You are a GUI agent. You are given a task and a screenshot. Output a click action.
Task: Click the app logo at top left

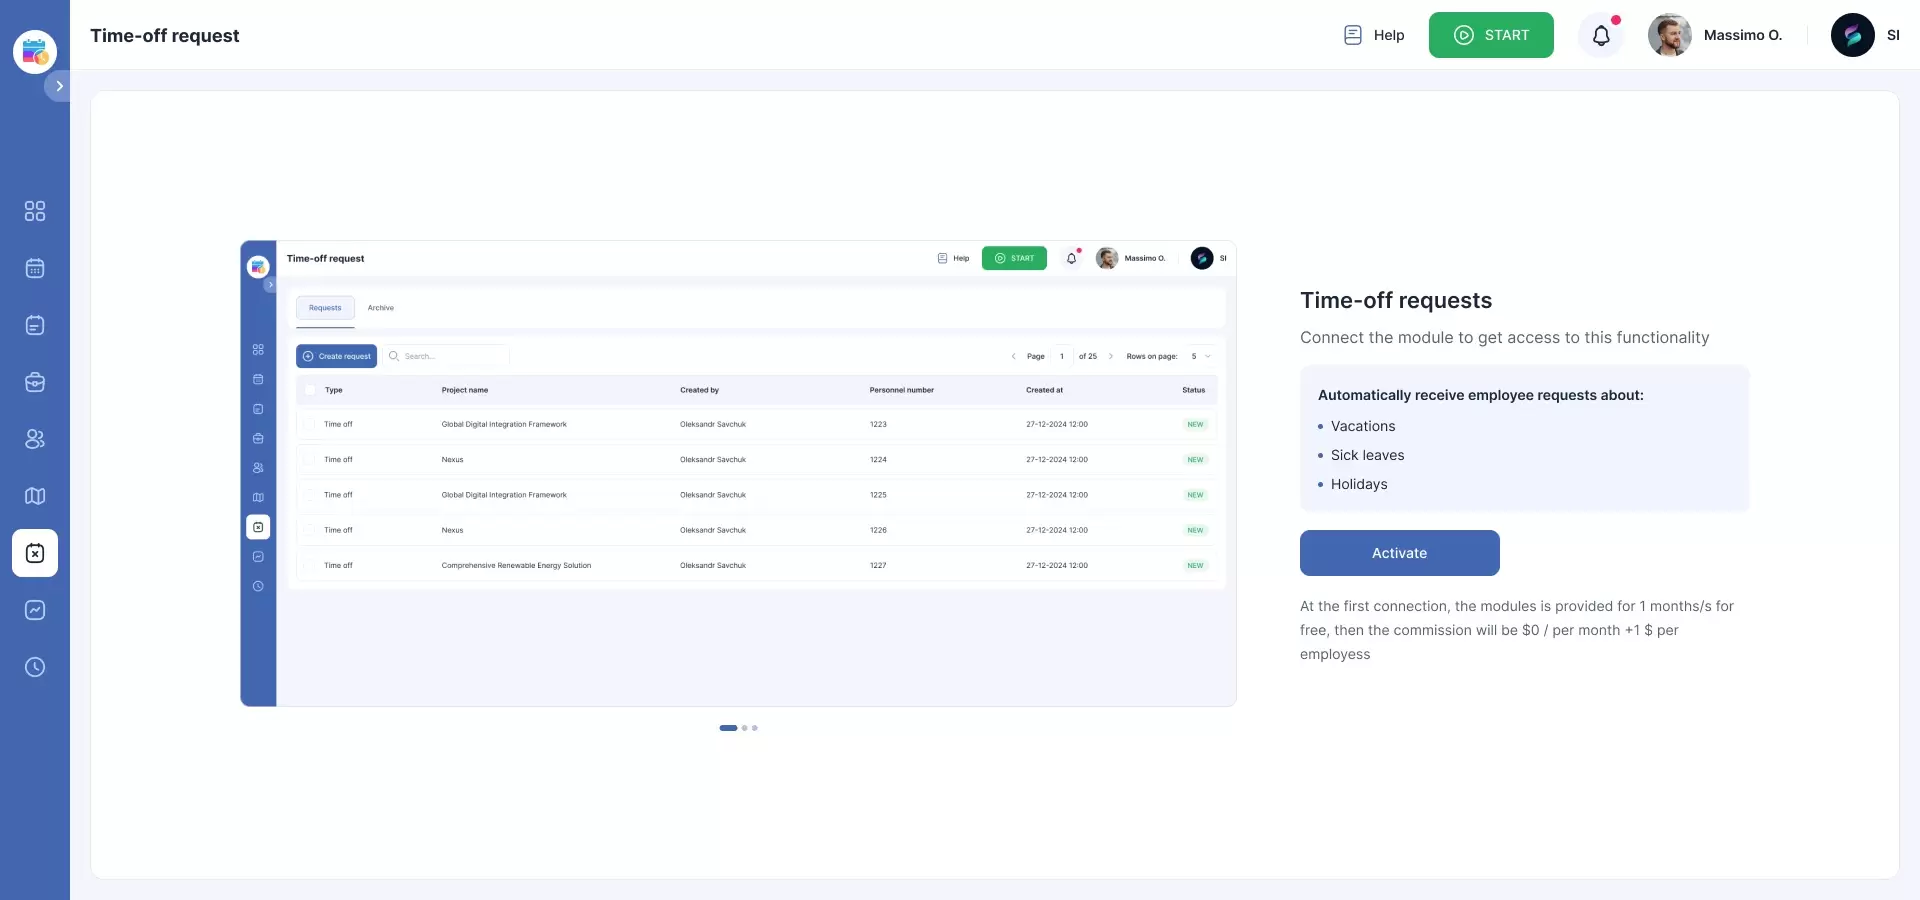coord(35,51)
